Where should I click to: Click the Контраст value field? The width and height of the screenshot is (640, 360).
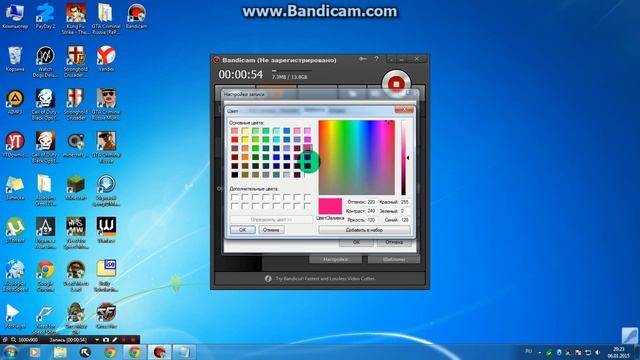(371, 211)
